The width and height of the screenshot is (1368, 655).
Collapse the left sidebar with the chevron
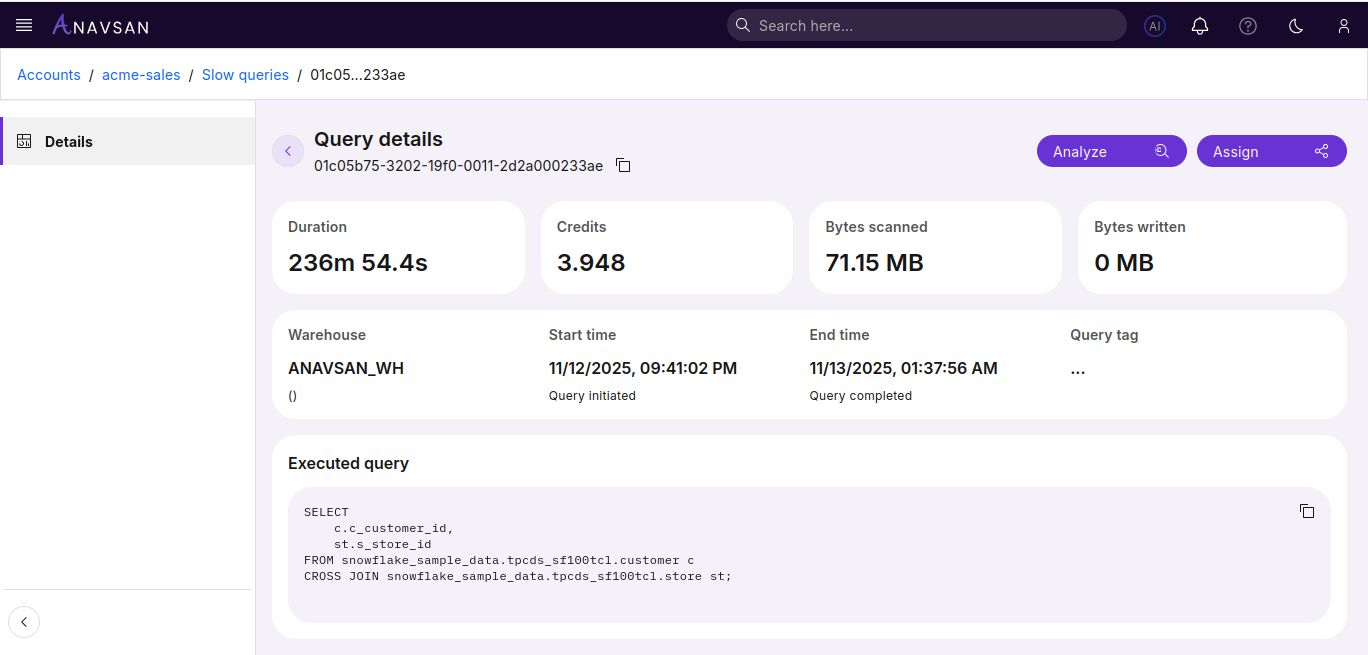24,621
